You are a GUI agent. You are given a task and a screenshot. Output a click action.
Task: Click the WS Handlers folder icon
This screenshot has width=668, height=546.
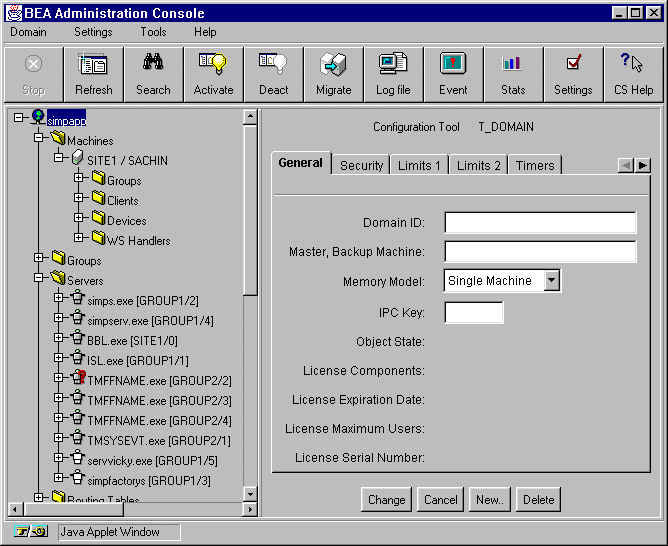(x=99, y=237)
